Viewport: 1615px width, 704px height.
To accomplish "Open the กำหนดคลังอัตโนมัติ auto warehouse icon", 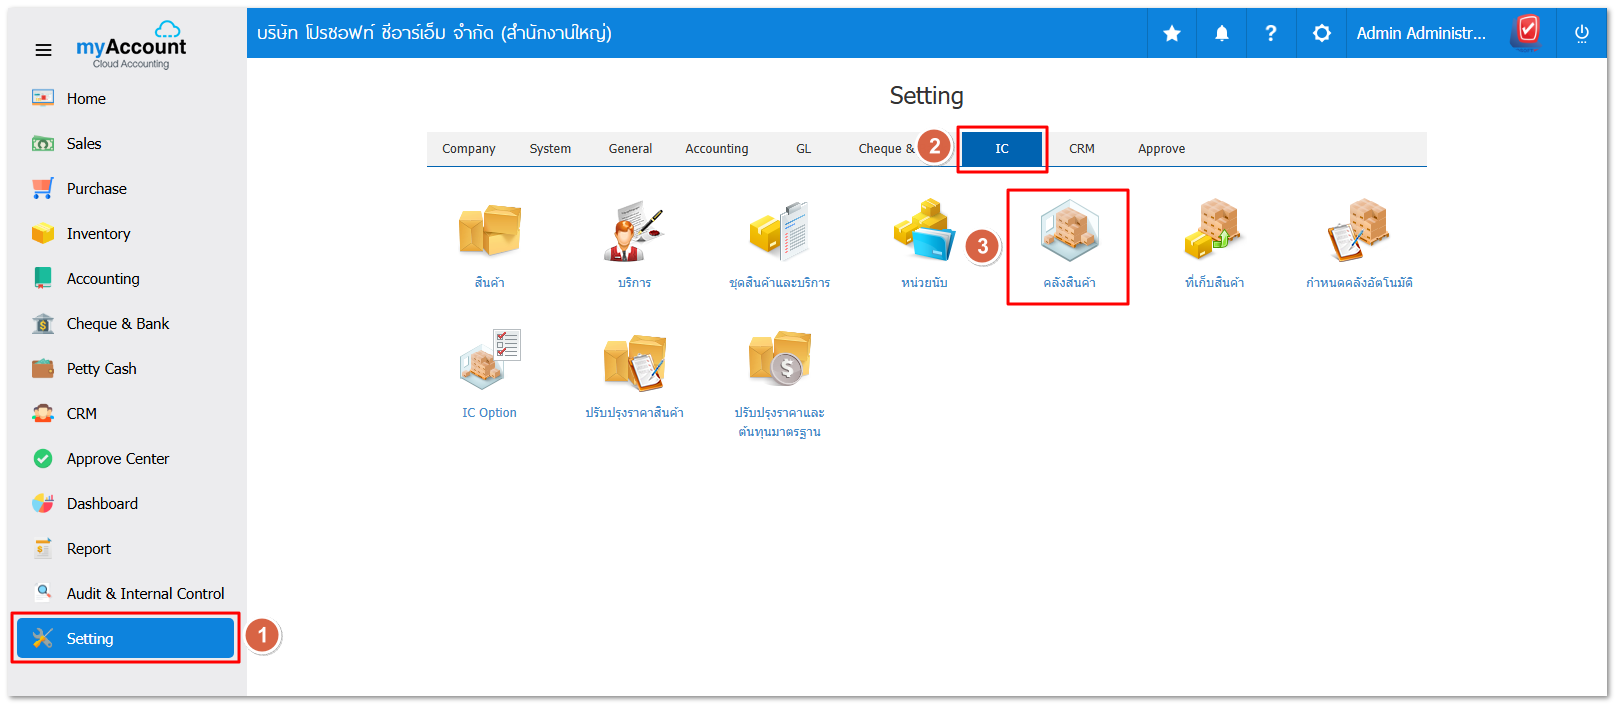I will (1358, 232).
